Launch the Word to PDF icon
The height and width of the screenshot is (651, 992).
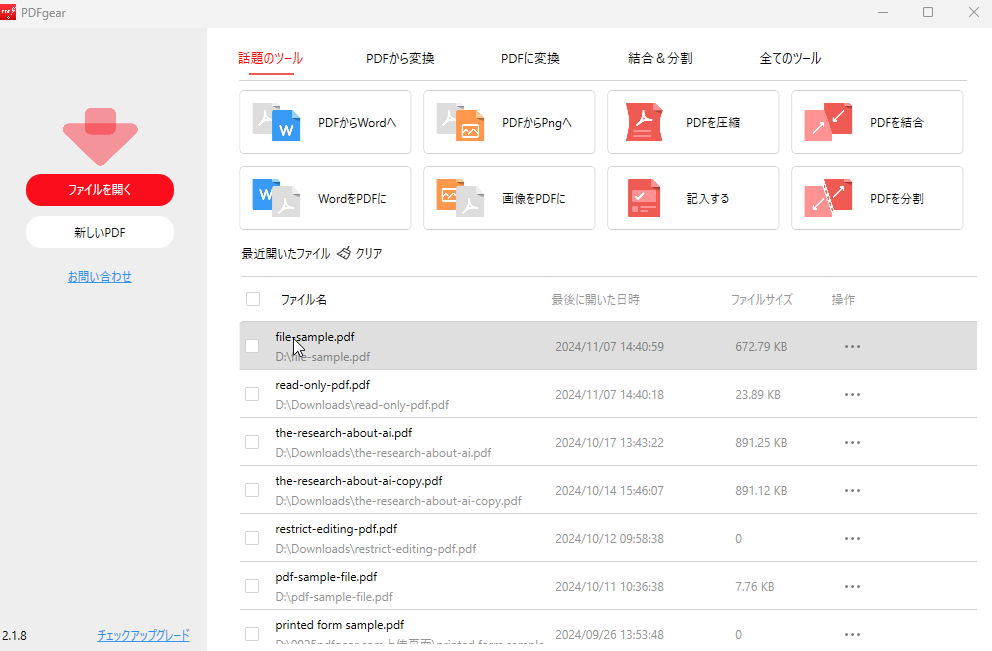(x=276, y=198)
